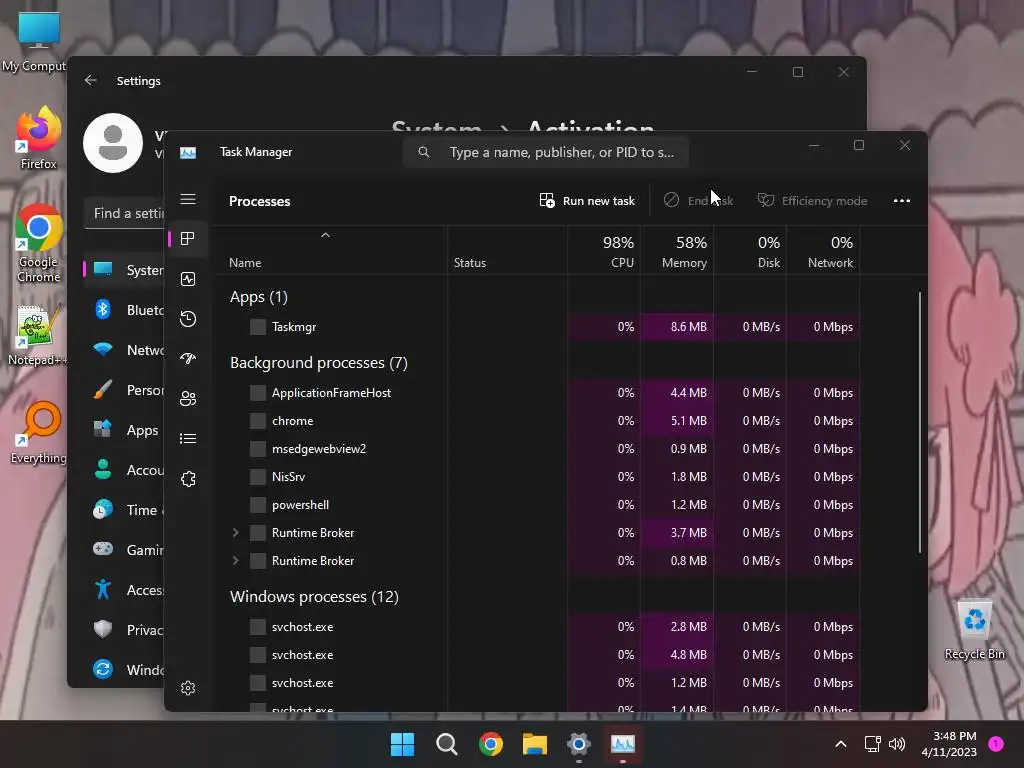Sort by Disk column header
The width and height of the screenshot is (1024, 768).
[750, 251]
